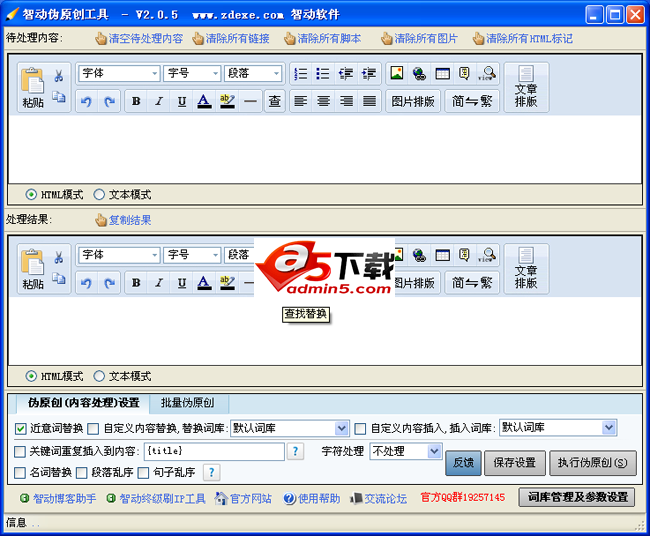Screen dimensions: 650x536
Task: Justify text in the top editor
Action: pos(369,101)
